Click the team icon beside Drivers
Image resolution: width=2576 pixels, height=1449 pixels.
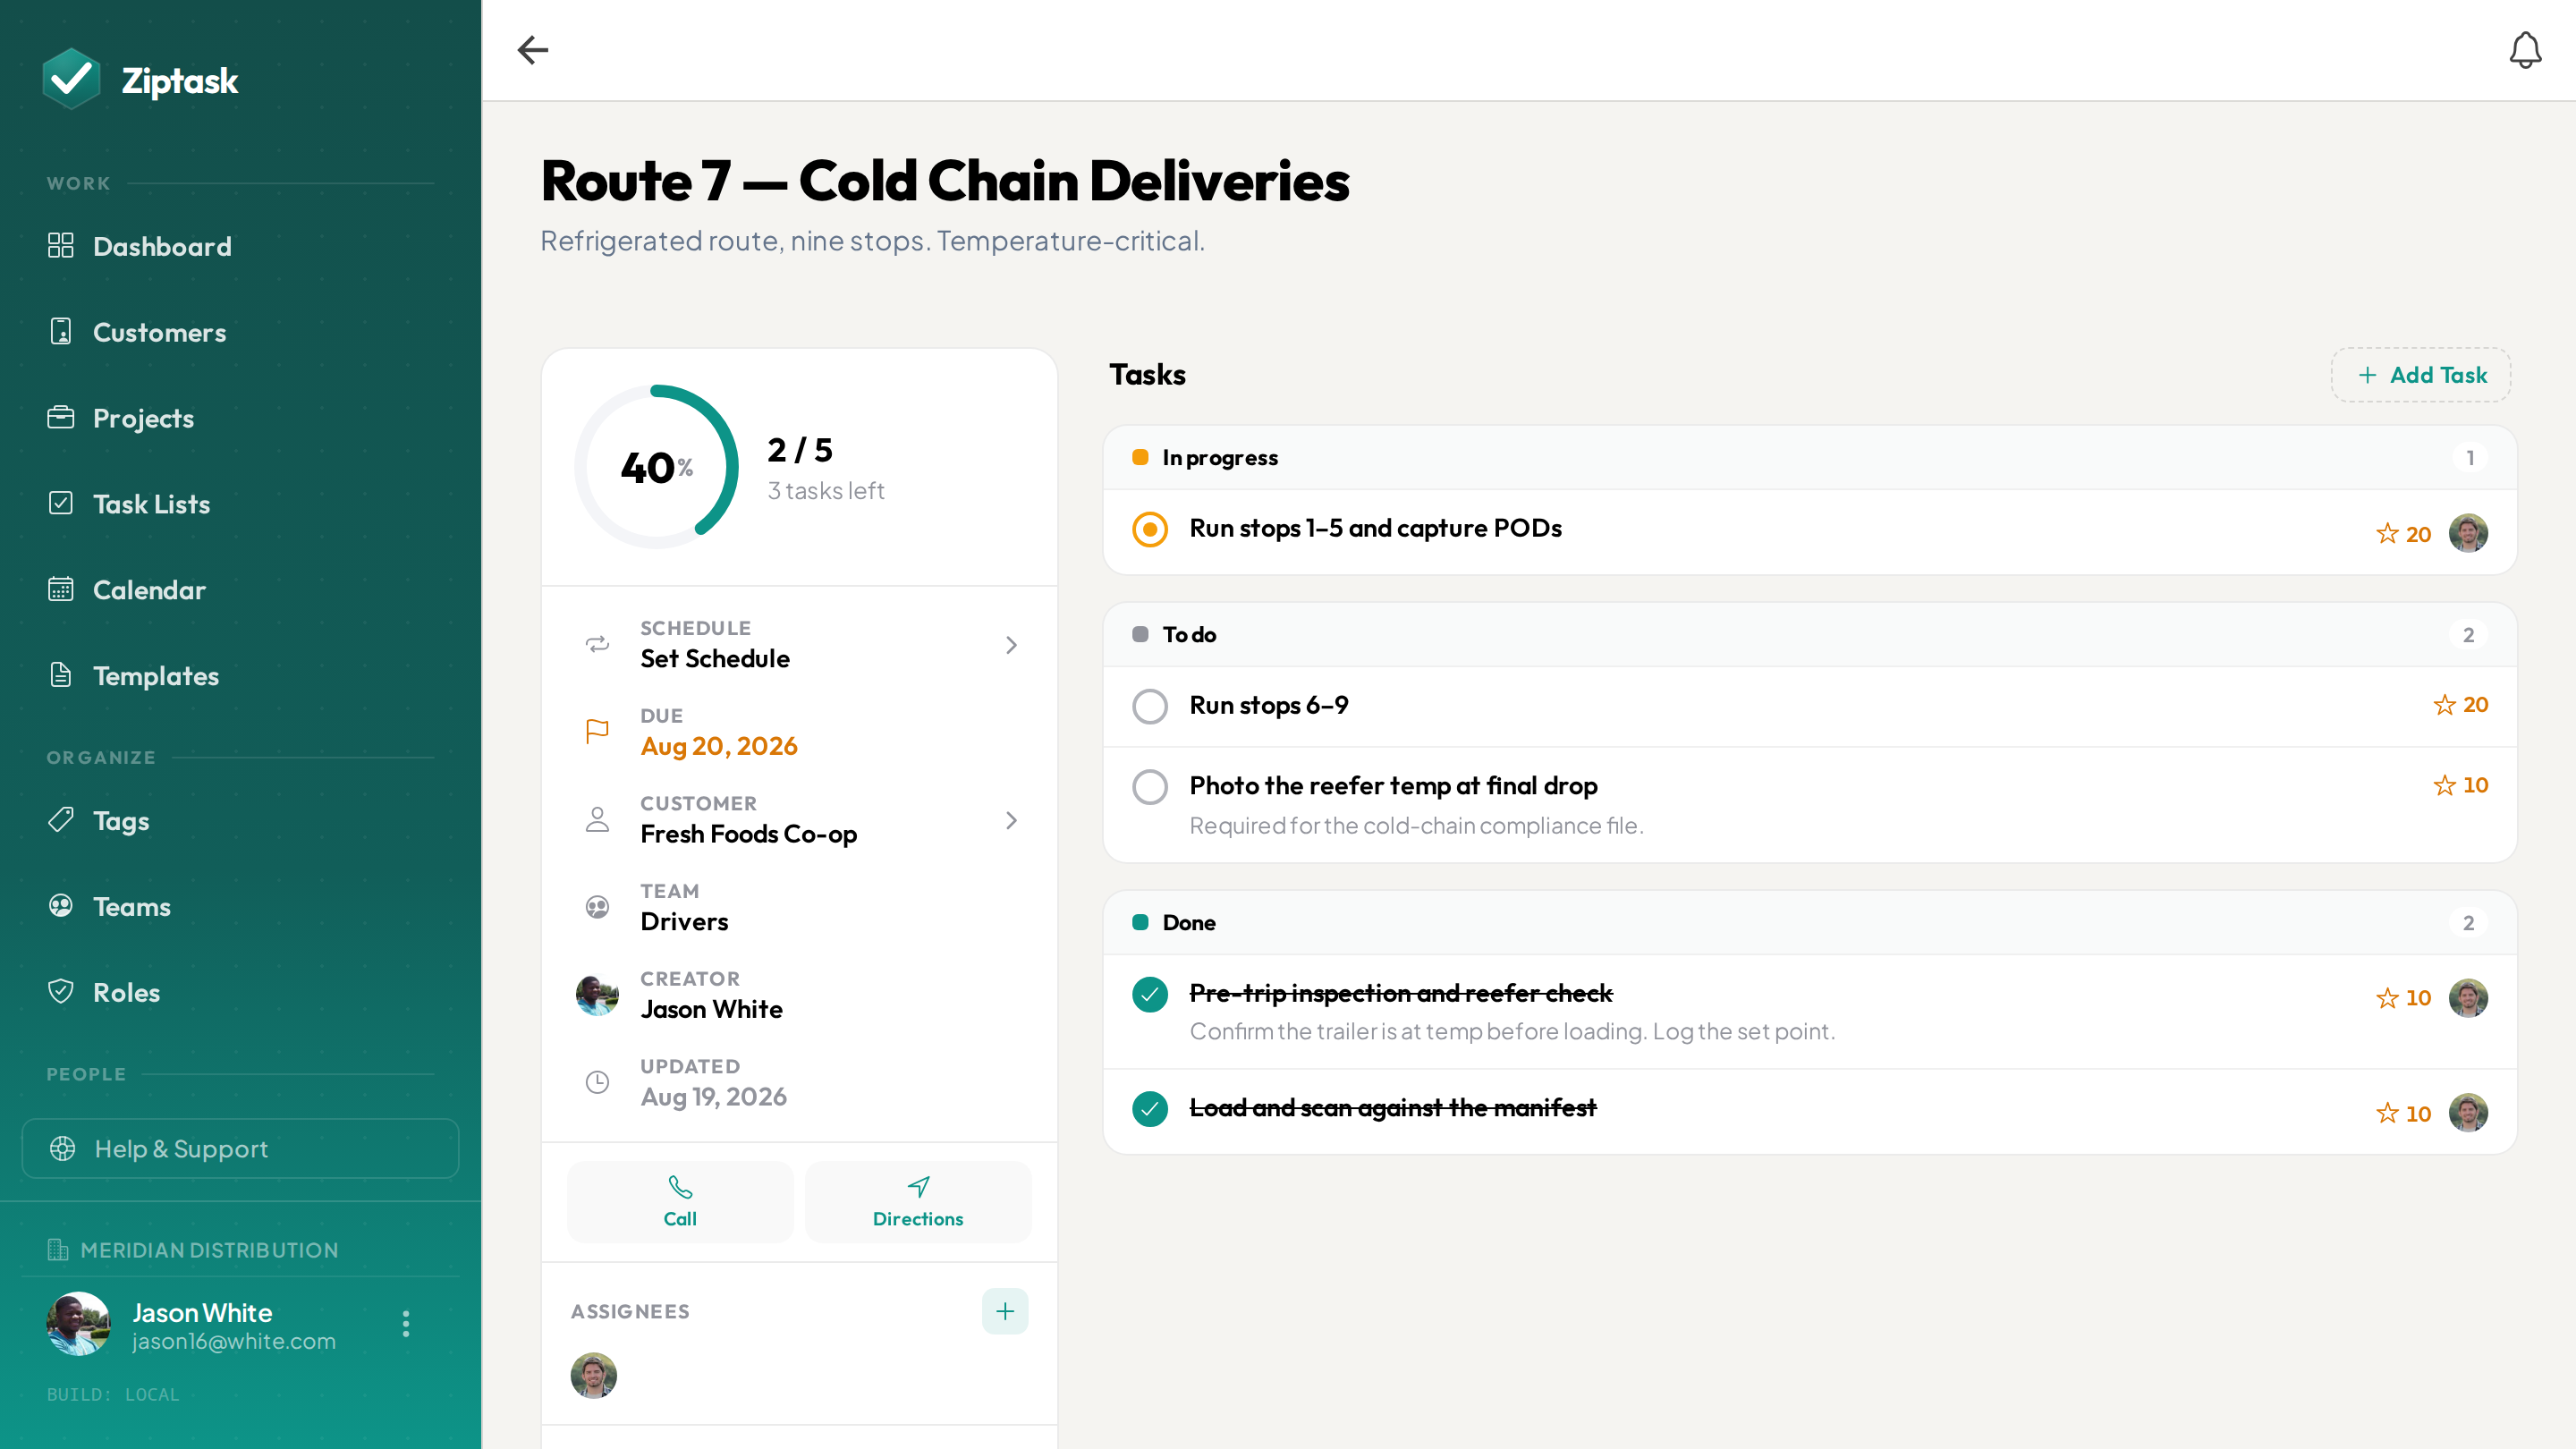click(597, 907)
